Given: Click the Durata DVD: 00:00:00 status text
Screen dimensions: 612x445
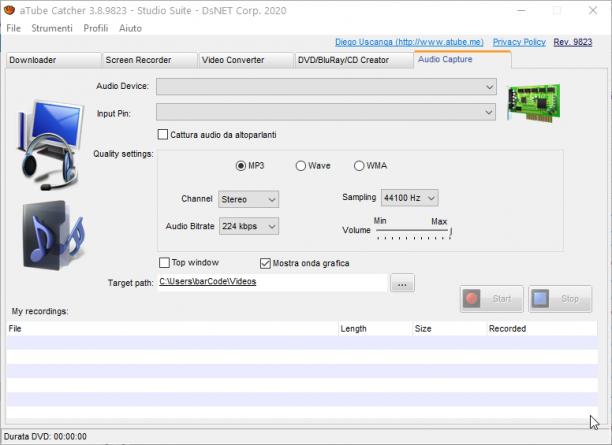Looking at the screenshot, I should [45, 436].
